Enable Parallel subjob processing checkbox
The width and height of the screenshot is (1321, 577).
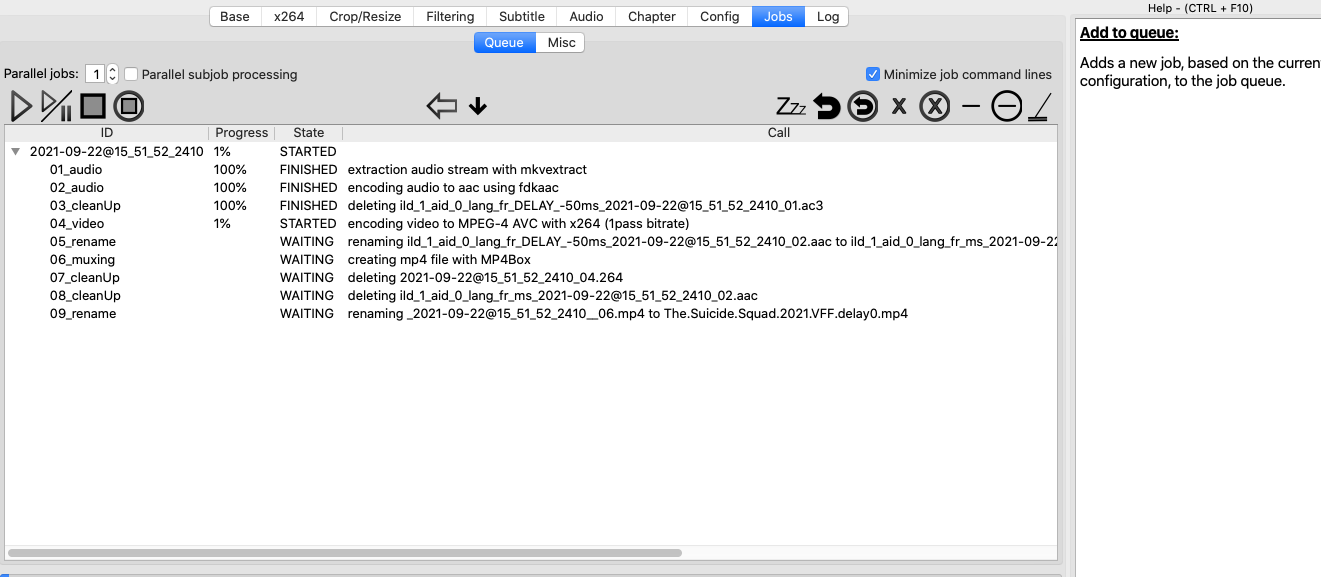132,74
